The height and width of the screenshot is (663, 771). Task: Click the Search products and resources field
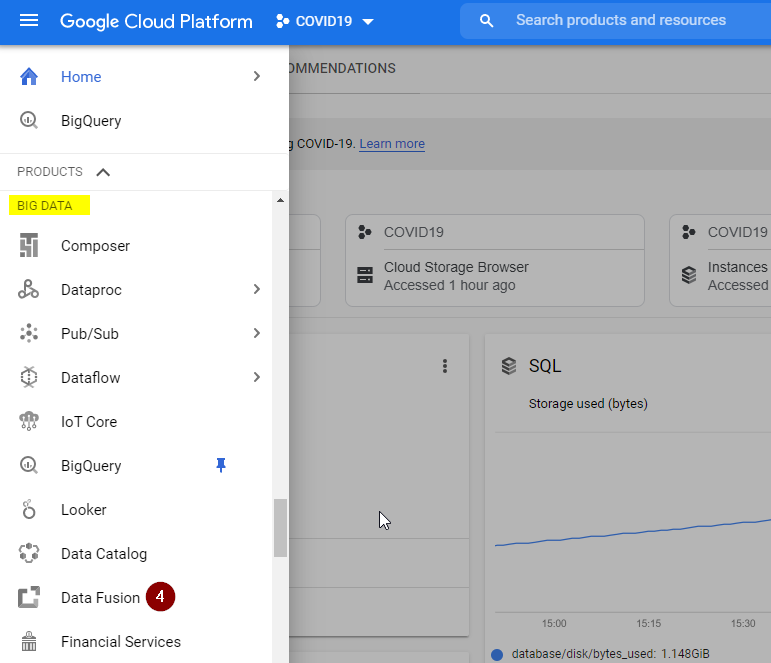620,21
